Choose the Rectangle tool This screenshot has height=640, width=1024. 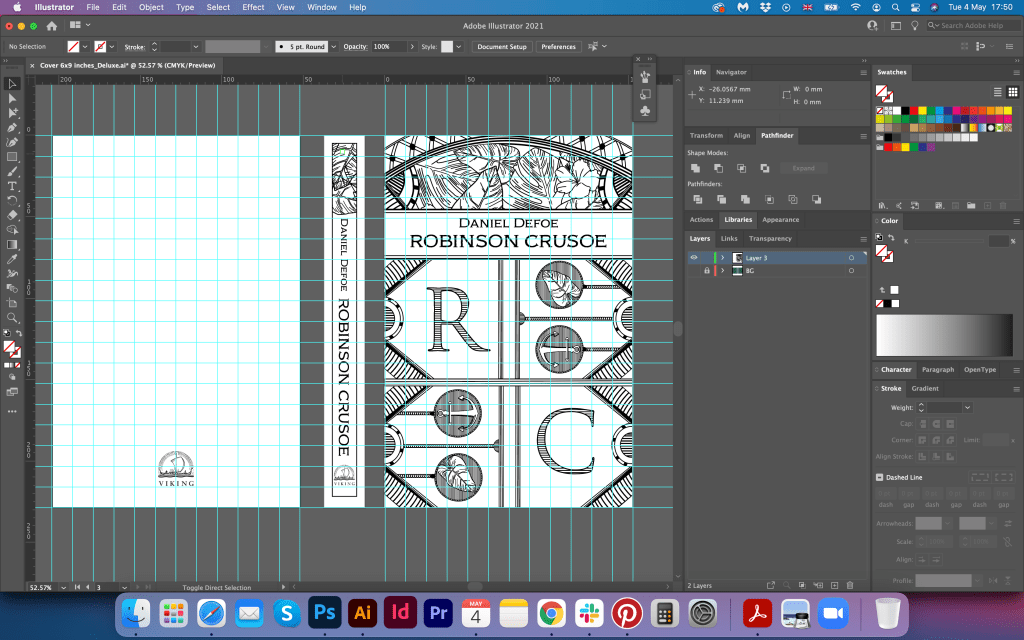click(12, 157)
